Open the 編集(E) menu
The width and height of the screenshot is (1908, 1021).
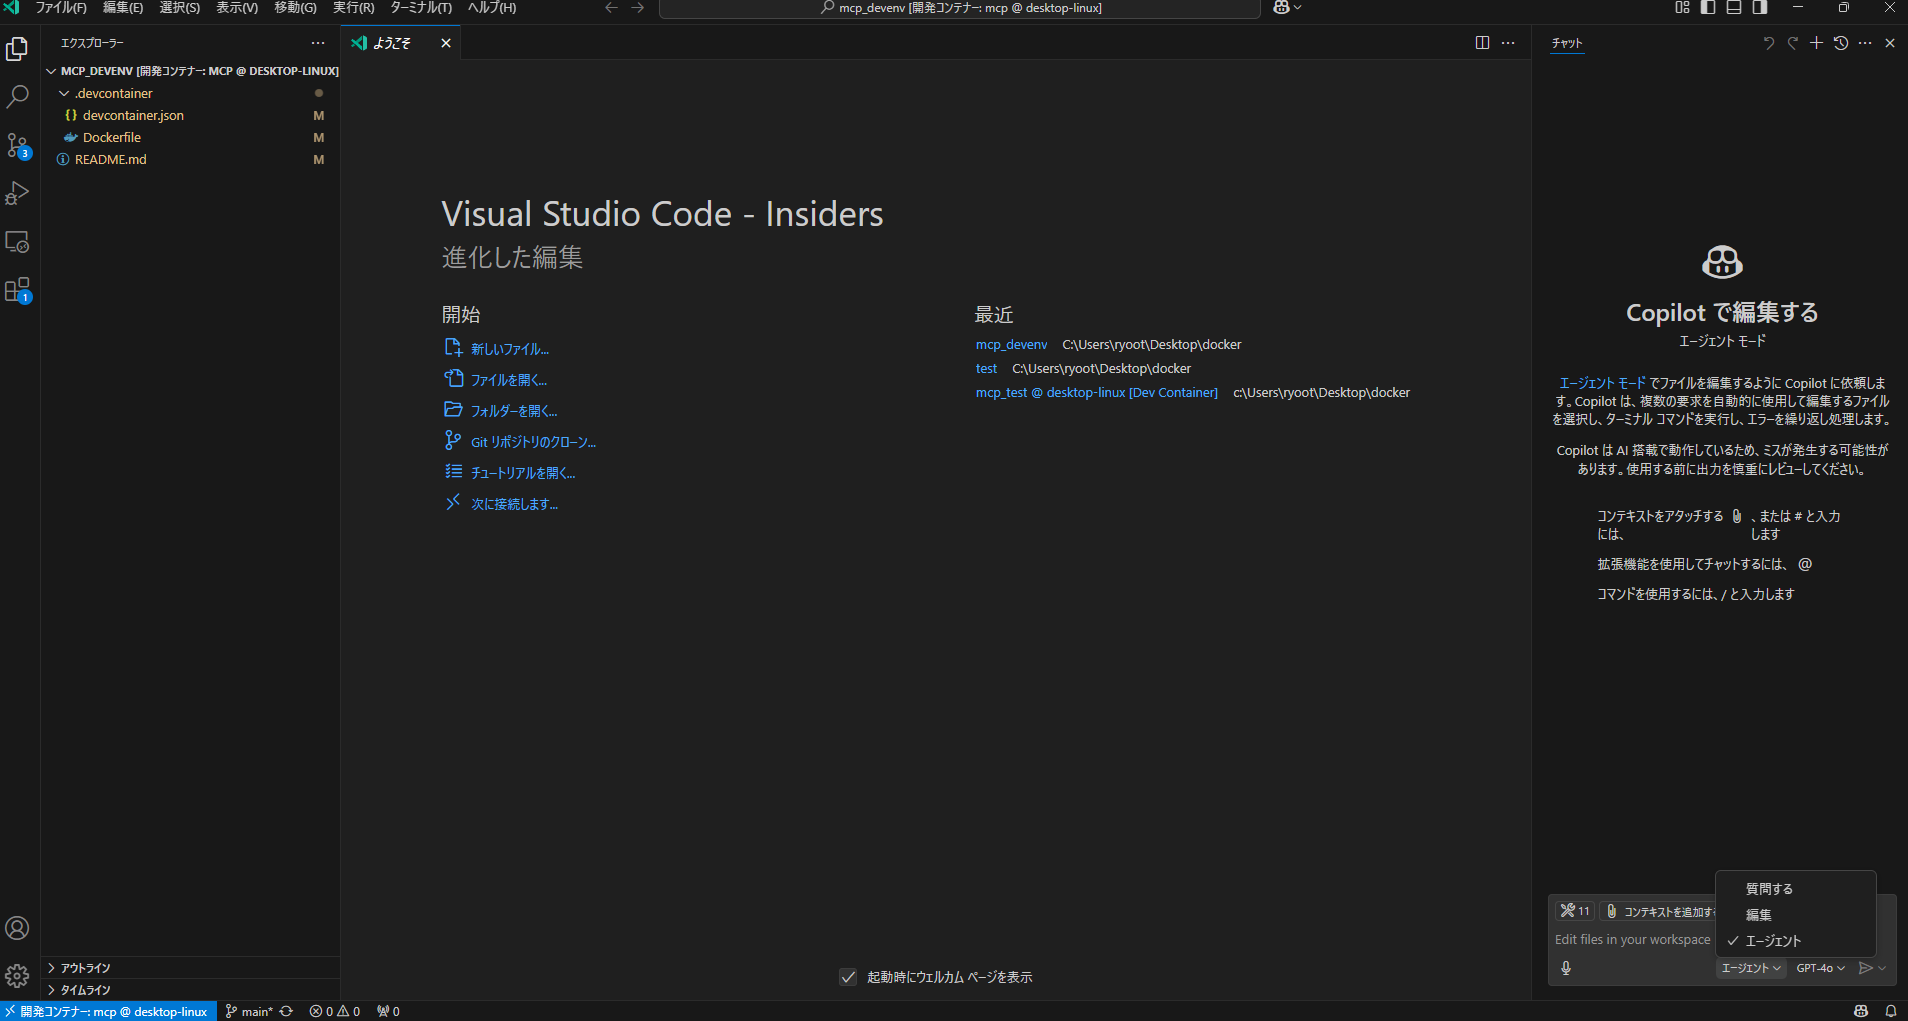click(123, 8)
